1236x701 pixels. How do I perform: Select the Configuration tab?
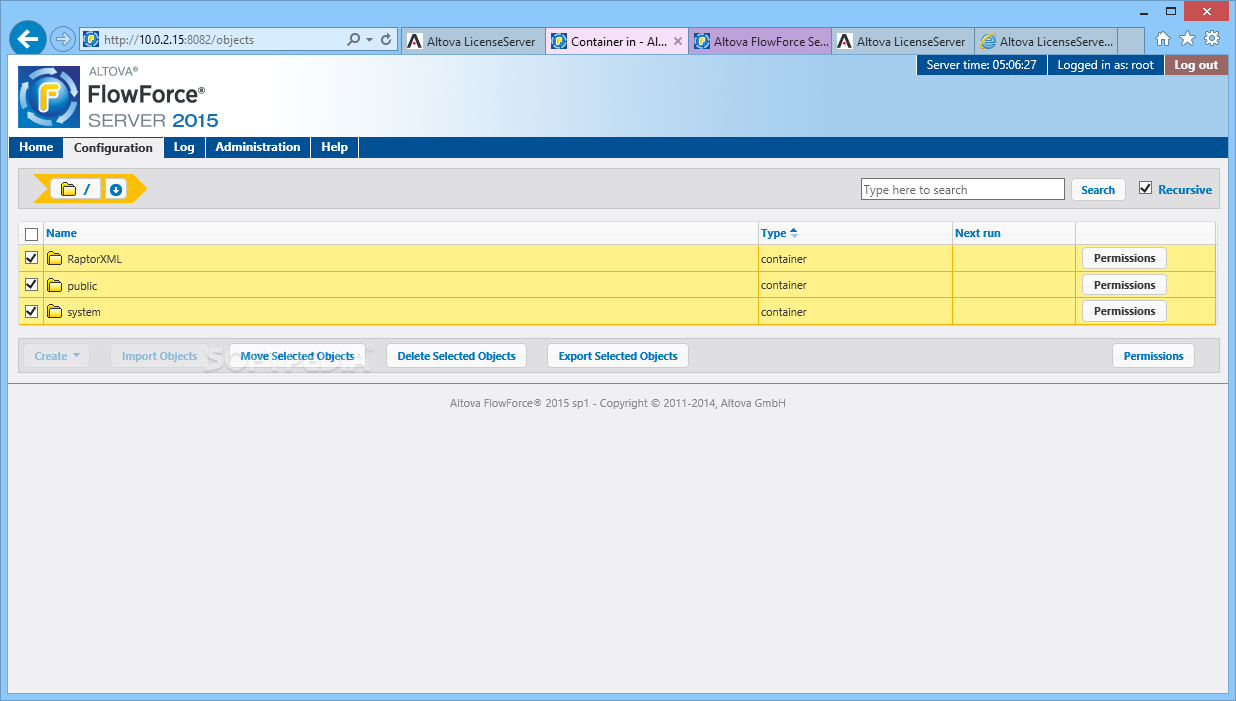[x=113, y=148]
